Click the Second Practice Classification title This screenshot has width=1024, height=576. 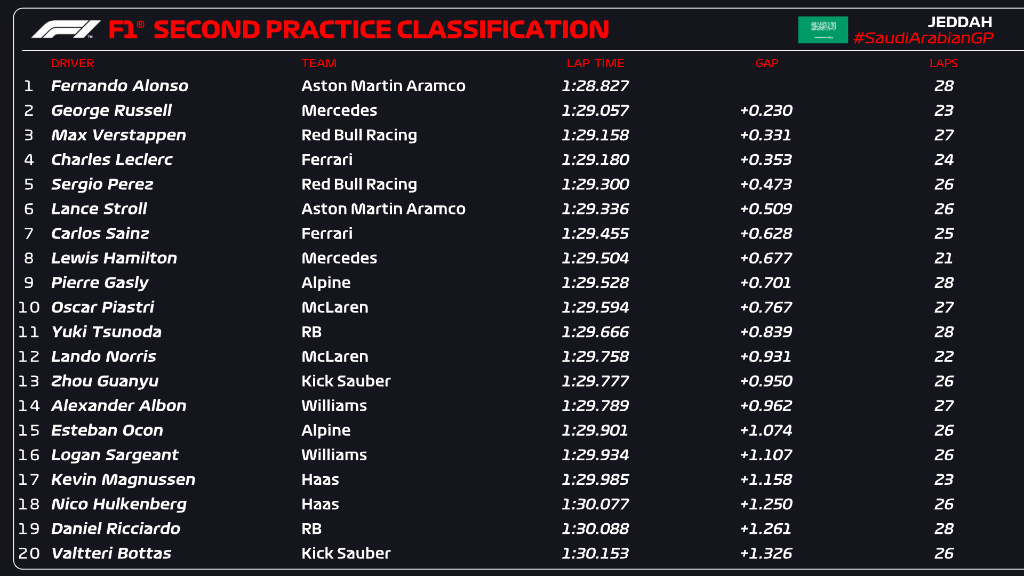(381, 29)
